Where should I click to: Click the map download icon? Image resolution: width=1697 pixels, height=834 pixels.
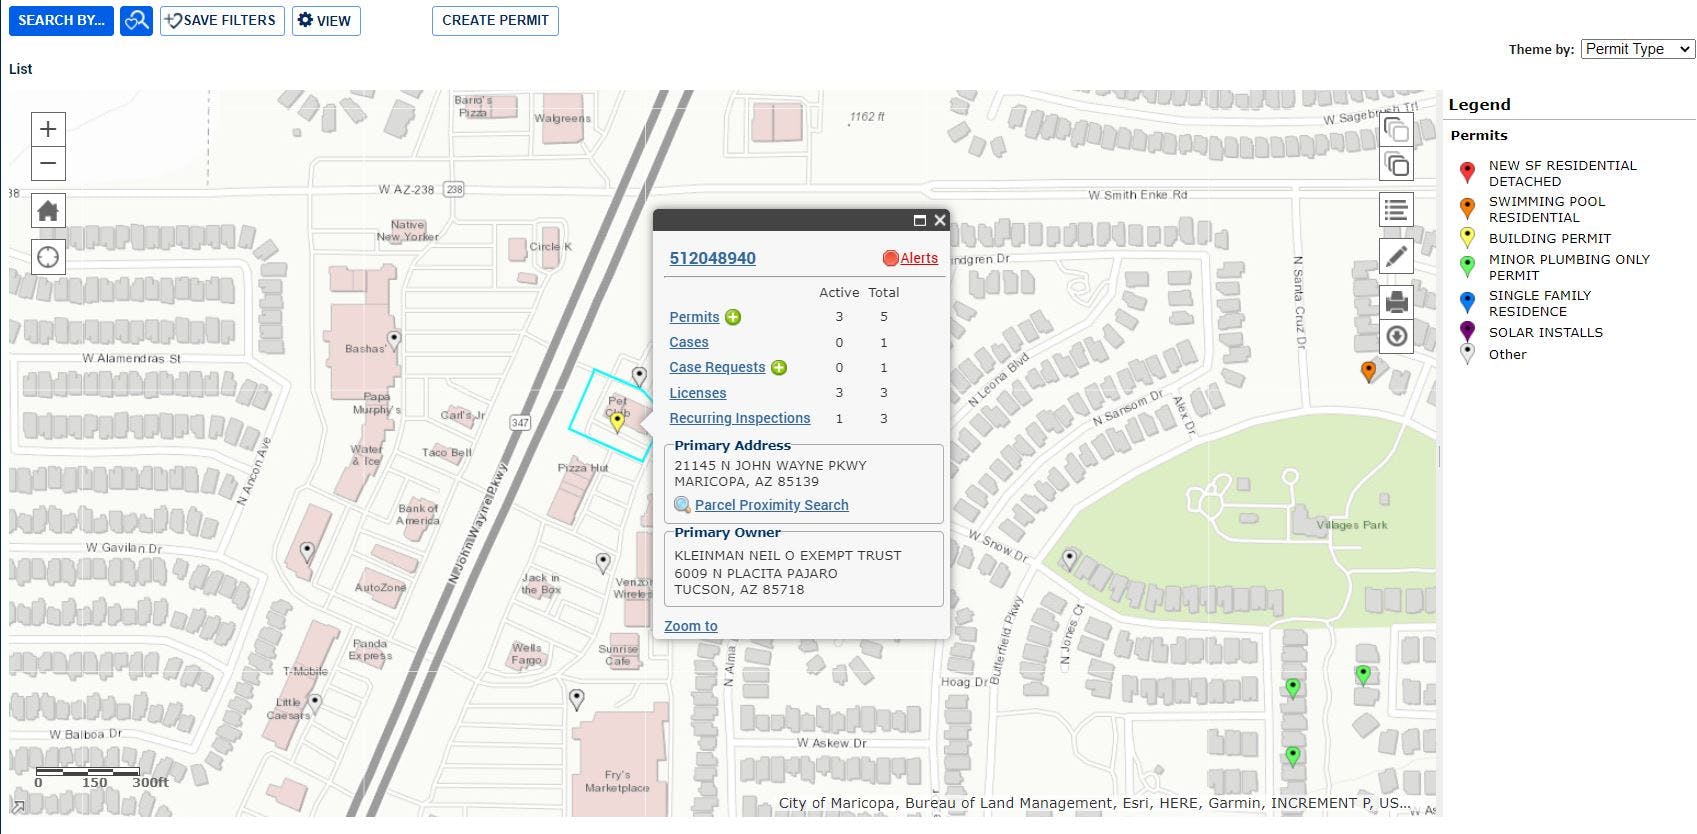1396,336
